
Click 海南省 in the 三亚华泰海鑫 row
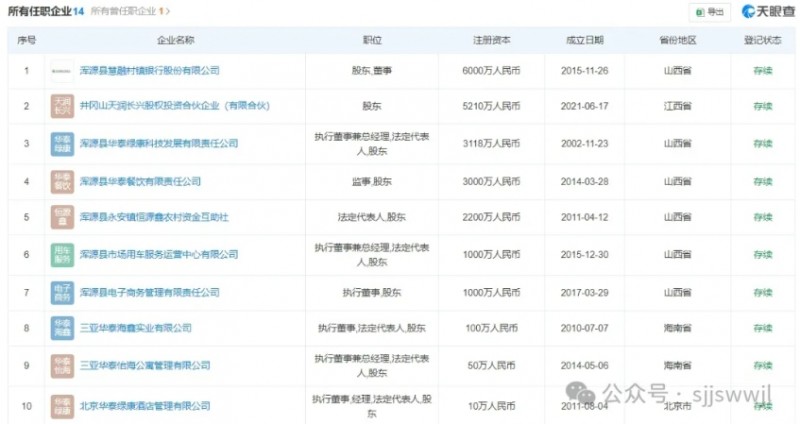[678, 328]
